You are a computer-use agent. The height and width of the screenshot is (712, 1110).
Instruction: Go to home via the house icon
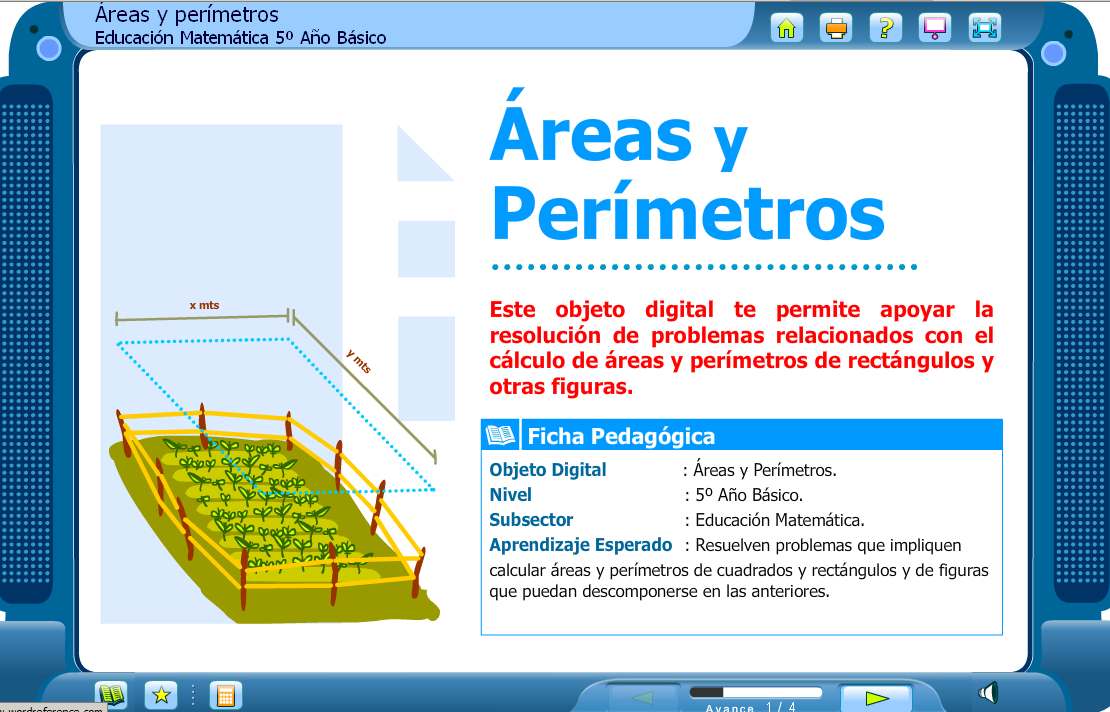[787, 28]
